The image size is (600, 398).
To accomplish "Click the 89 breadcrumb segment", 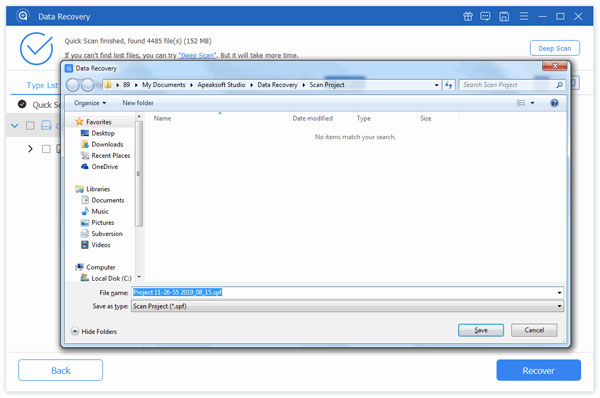I will click(126, 85).
